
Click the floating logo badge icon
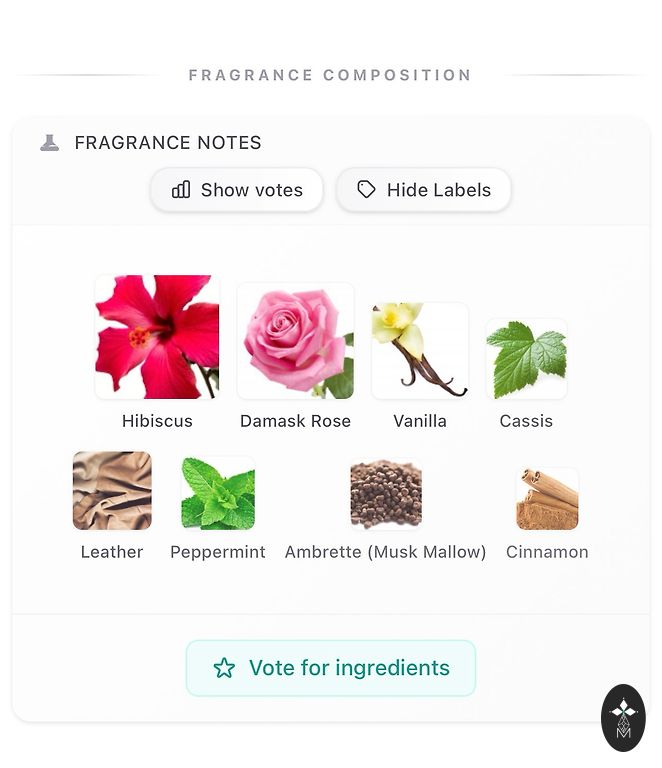point(623,717)
